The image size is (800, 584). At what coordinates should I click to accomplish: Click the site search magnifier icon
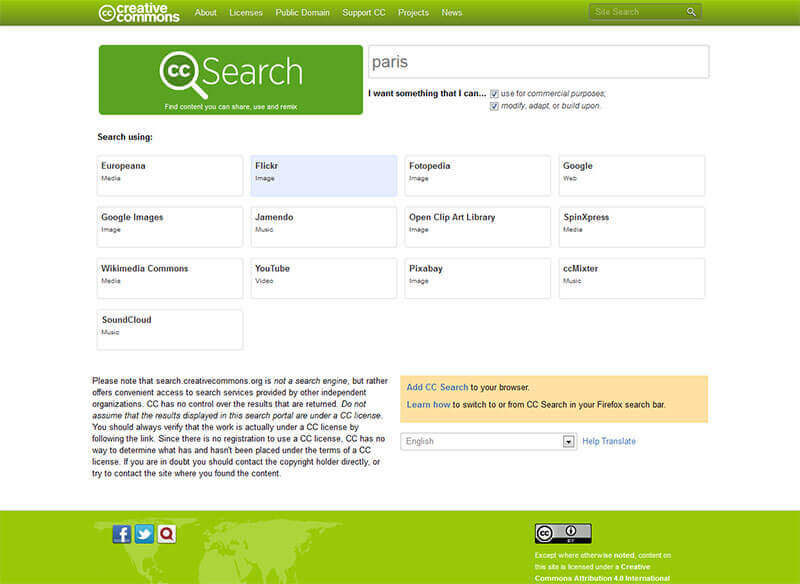[x=691, y=12]
